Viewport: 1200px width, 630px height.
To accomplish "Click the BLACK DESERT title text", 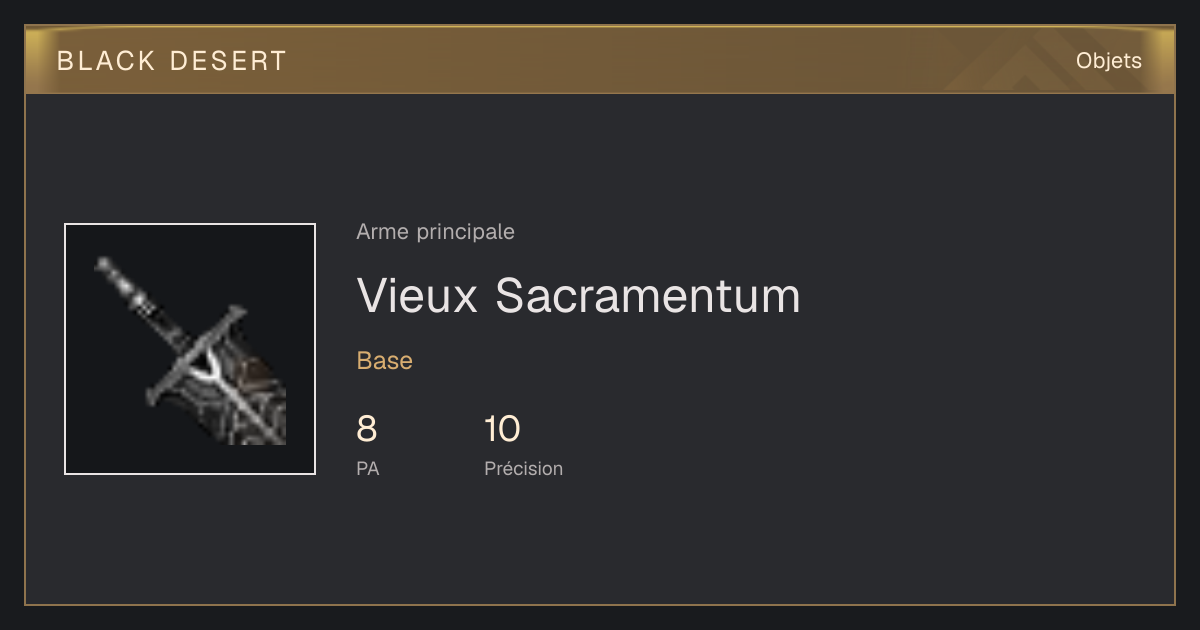I will [172, 61].
